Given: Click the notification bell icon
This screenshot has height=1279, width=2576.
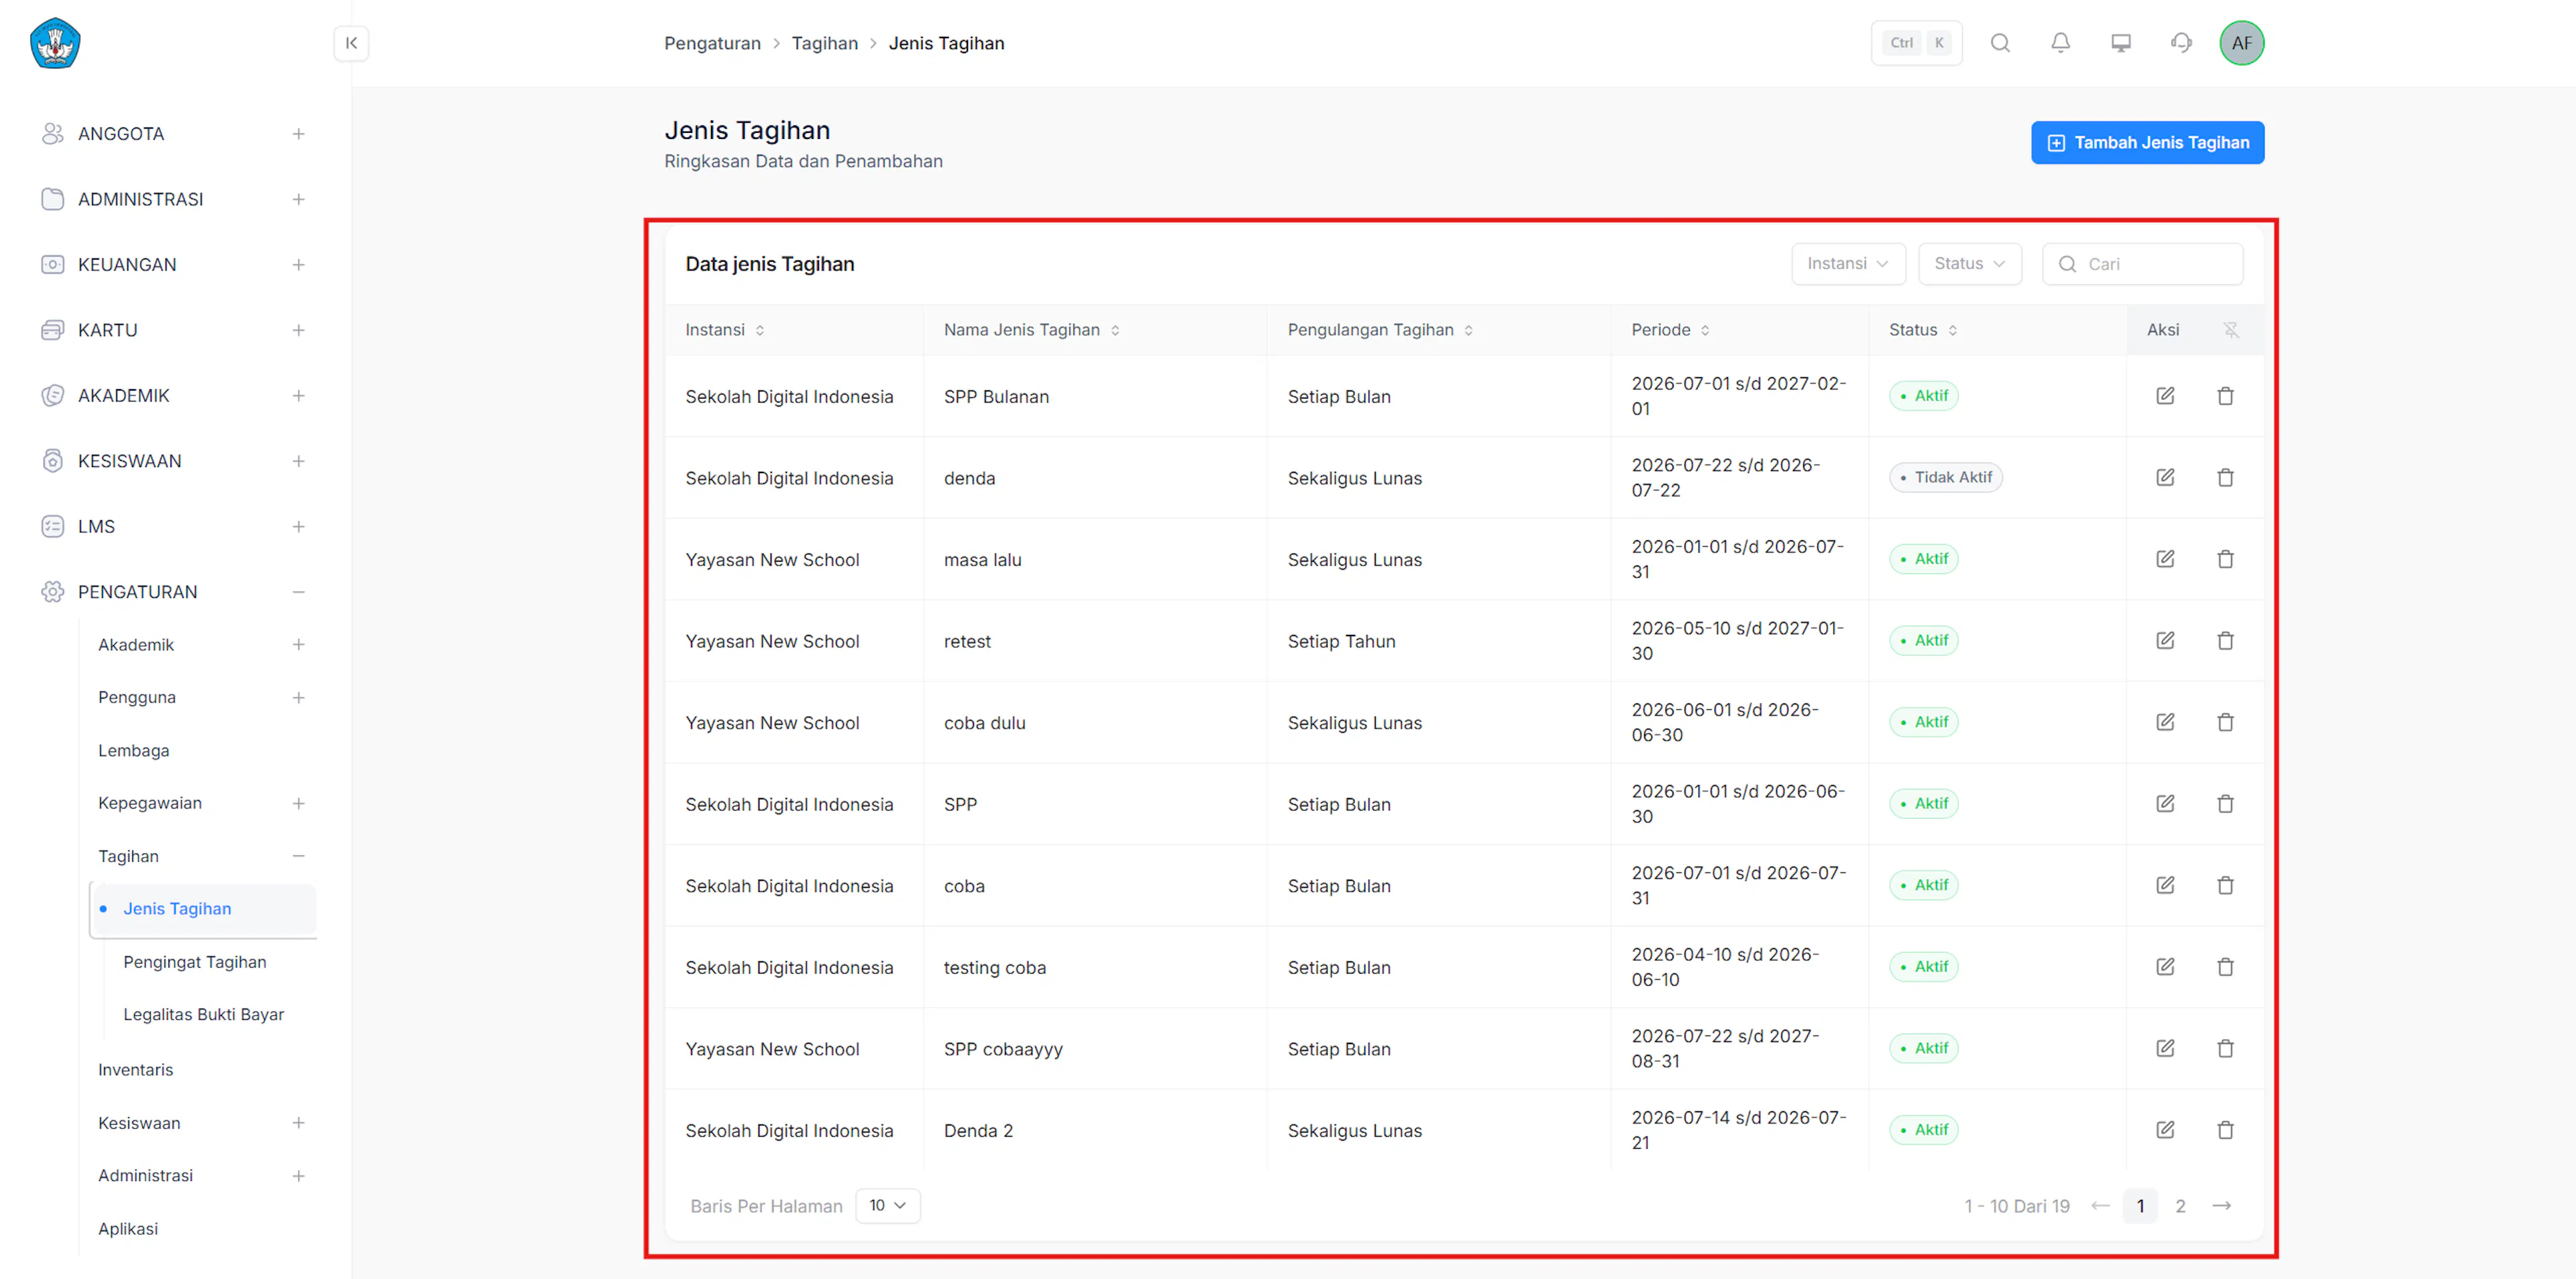Looking at the screenshot, I should tap(2060, 43).
